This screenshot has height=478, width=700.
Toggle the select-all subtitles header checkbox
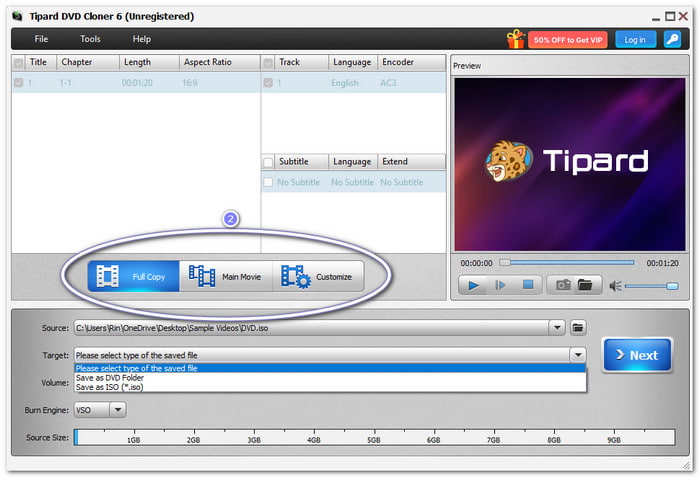pos(268,162)
